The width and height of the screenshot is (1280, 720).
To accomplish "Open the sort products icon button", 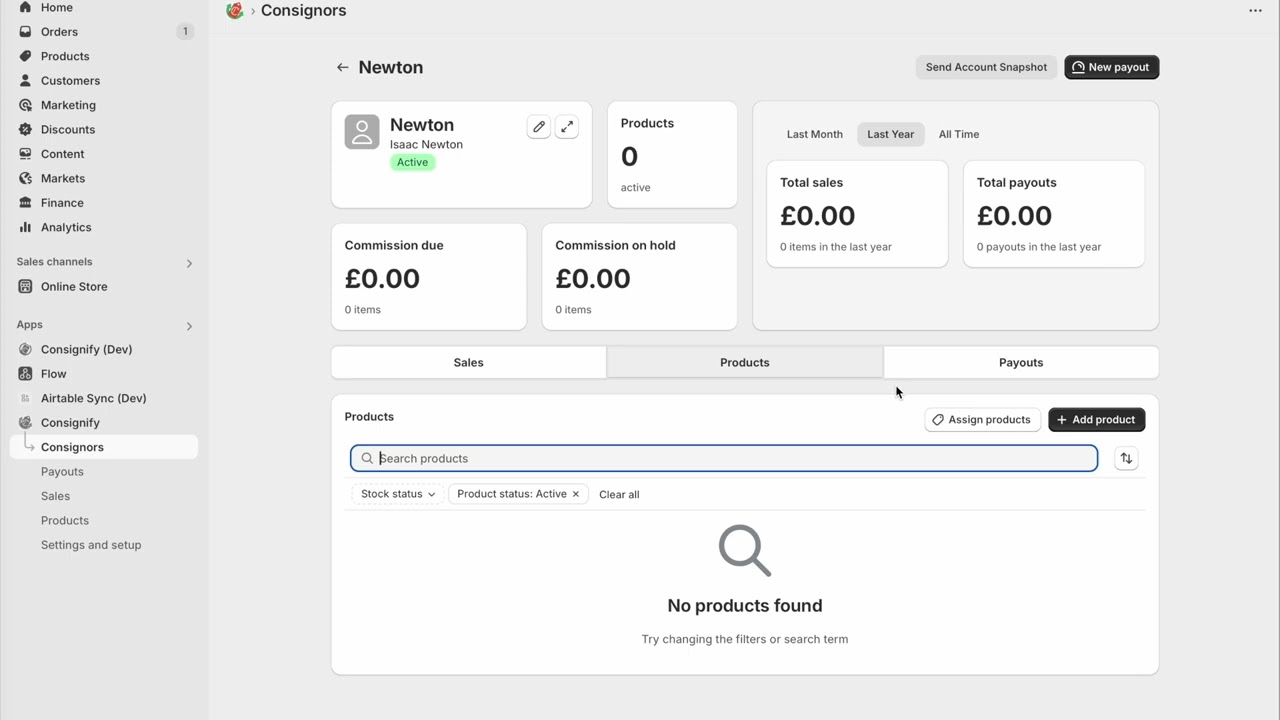I will click(1126, 458).
